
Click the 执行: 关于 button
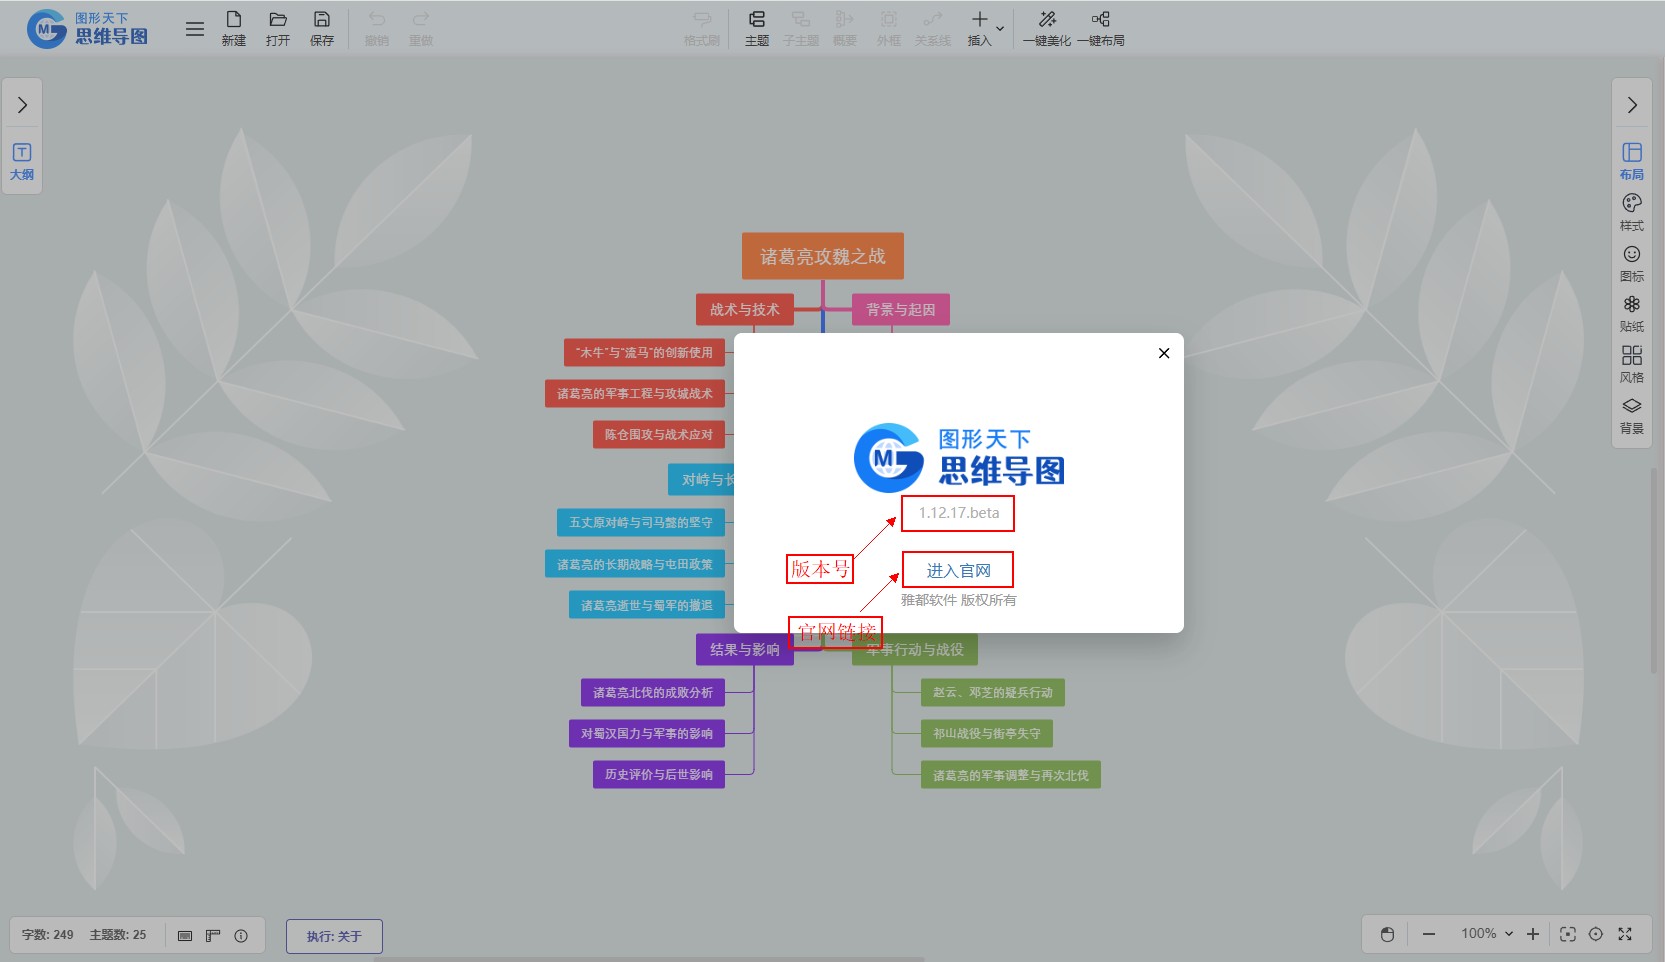(x=334, y=936)
